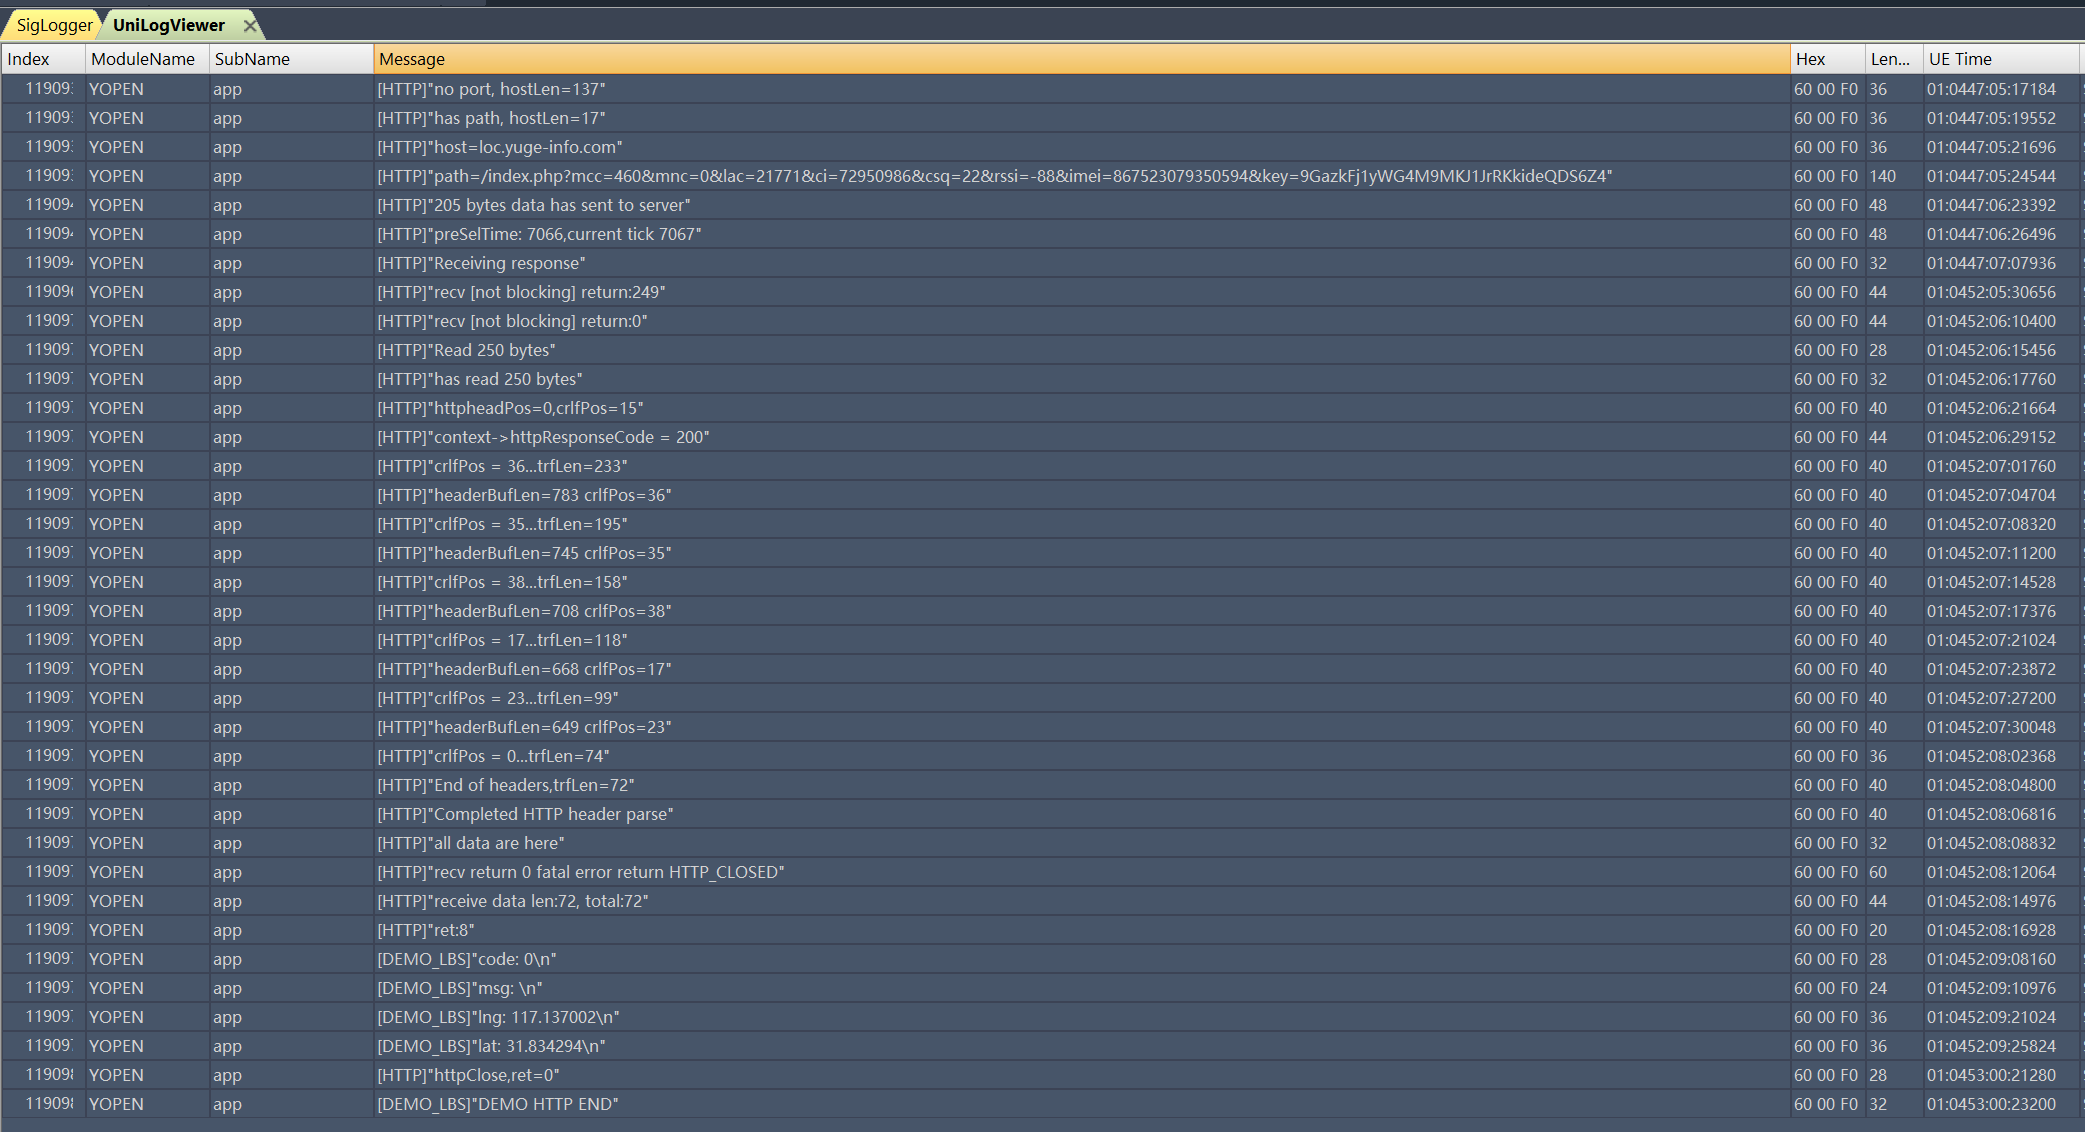Select the "preSelTime: 7066,current tick 7067" row

pos(1040,234)
